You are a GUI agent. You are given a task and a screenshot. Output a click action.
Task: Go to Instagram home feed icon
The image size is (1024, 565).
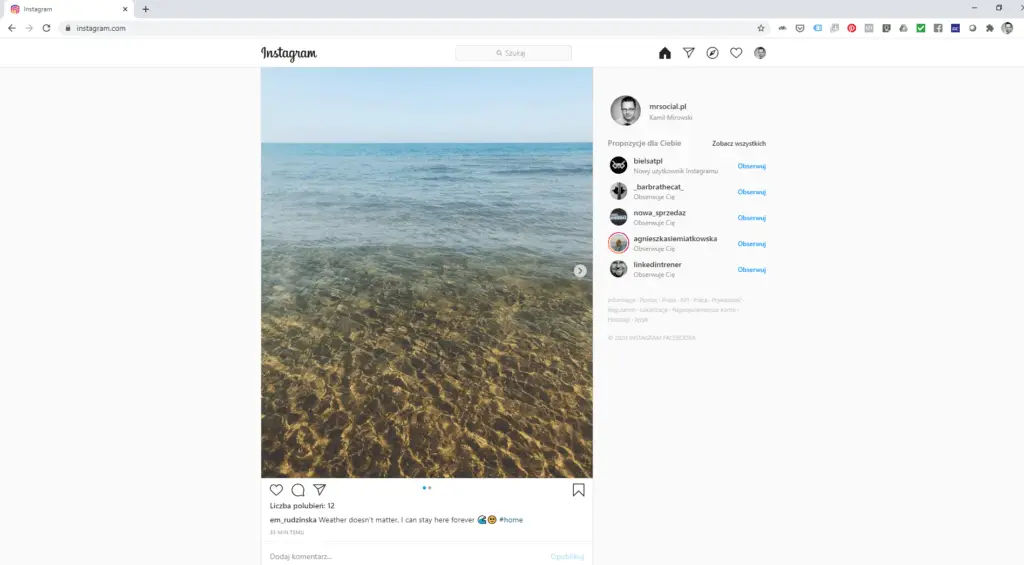(665, 53)
